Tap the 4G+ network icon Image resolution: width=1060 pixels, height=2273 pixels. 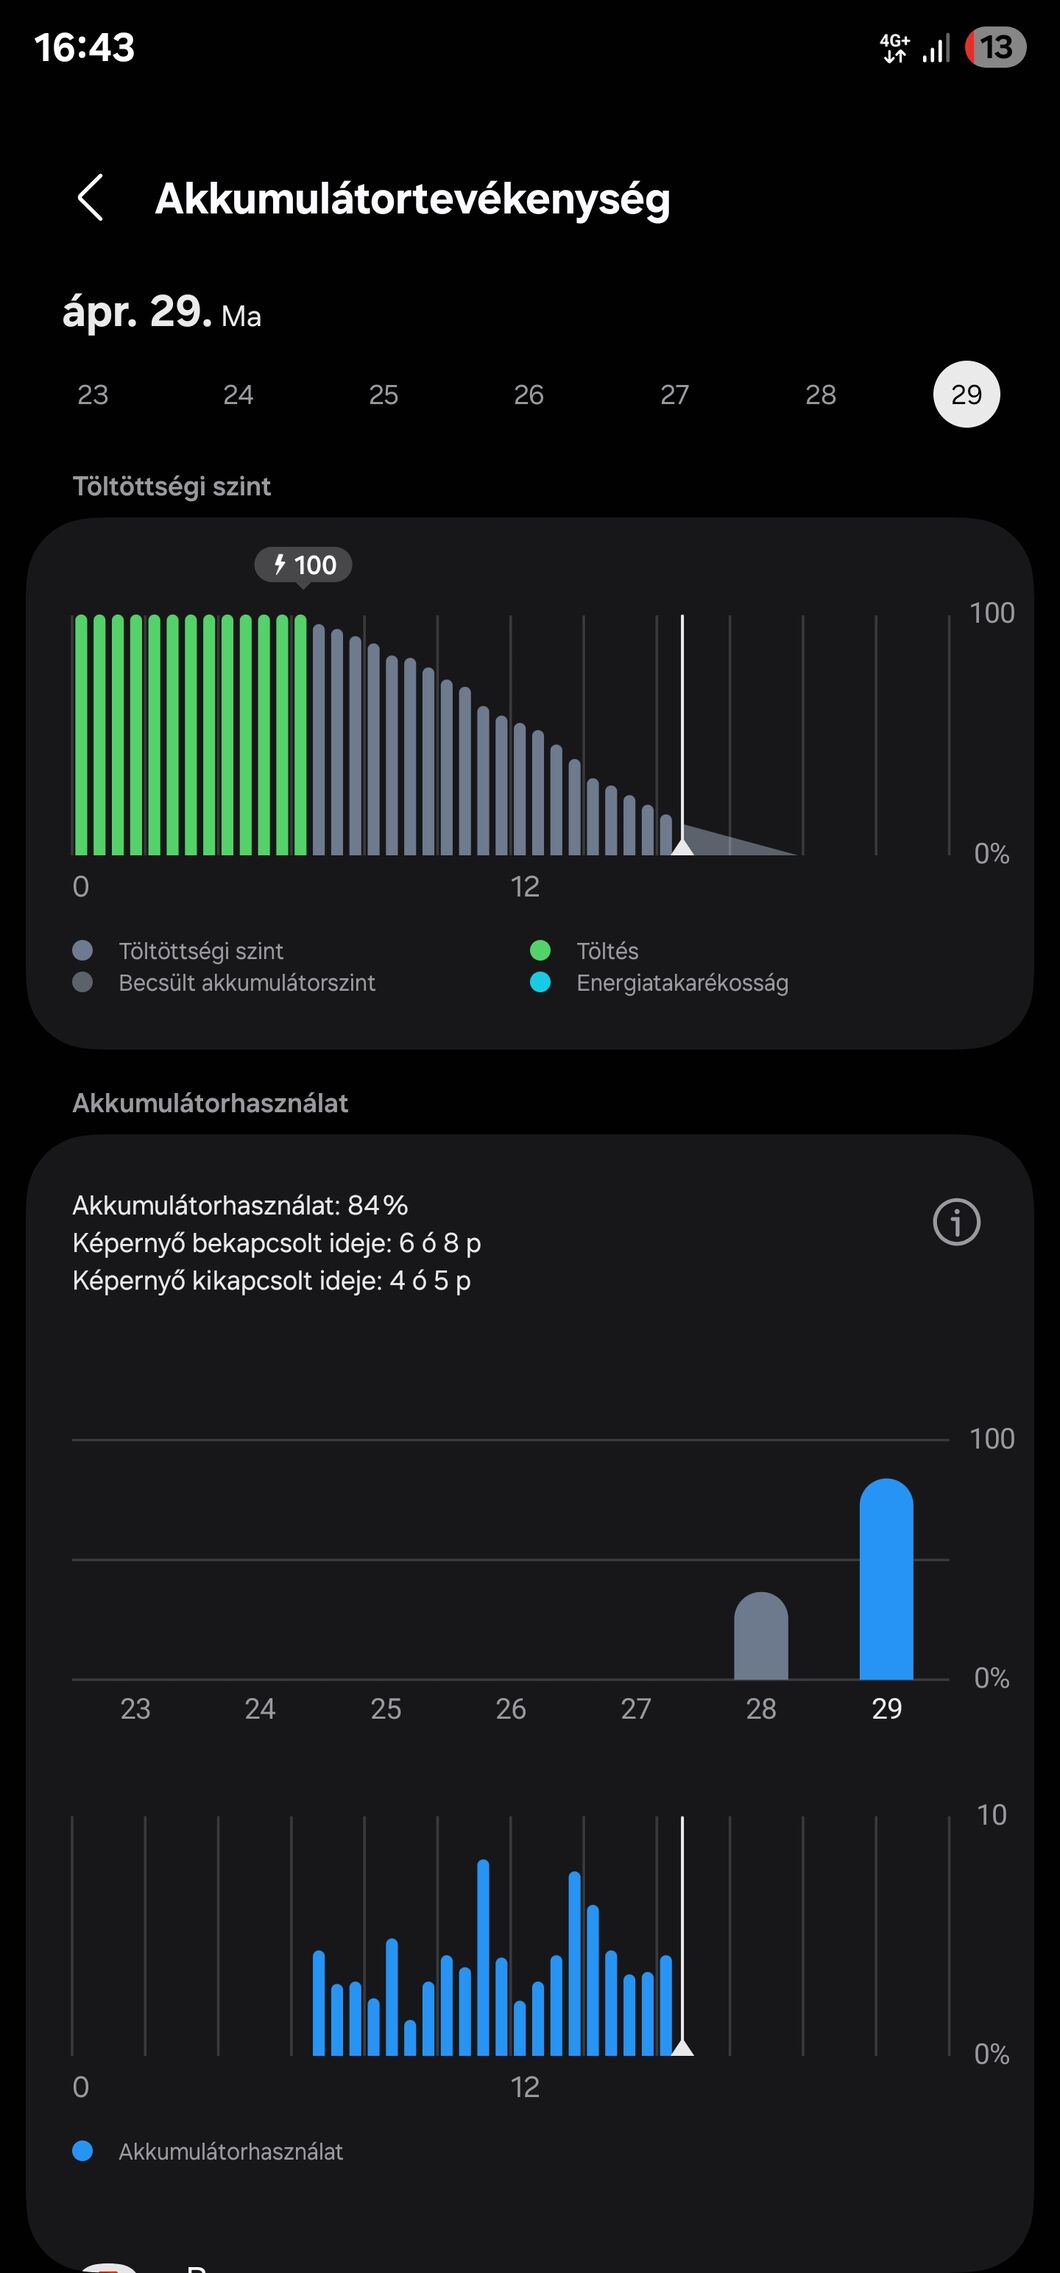coord(894,48)
